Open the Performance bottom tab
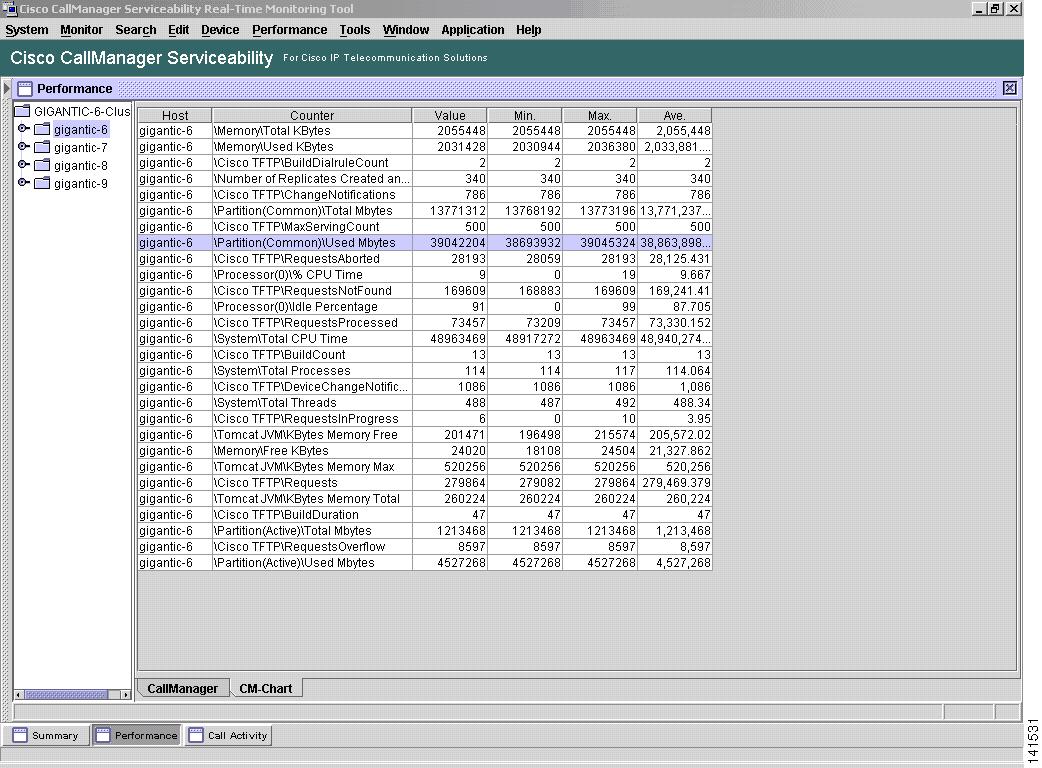Screen dimensions: 1042x768 (x=137, y=735)
